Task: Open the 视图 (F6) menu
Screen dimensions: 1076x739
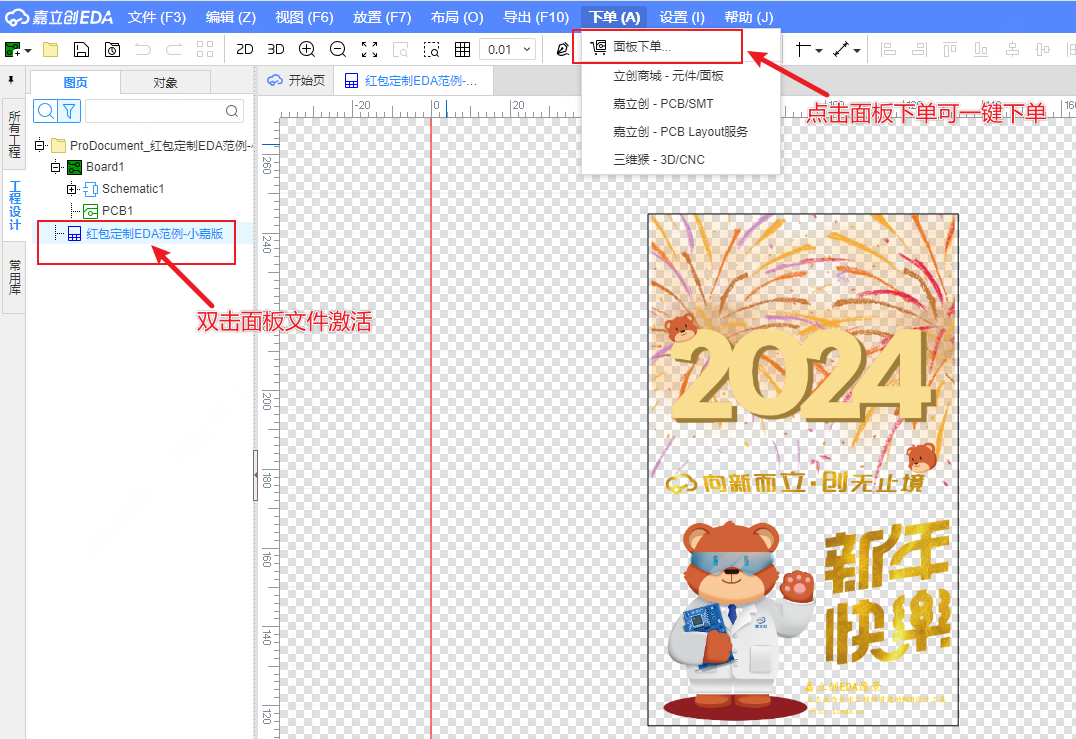Action: point(304,17)
